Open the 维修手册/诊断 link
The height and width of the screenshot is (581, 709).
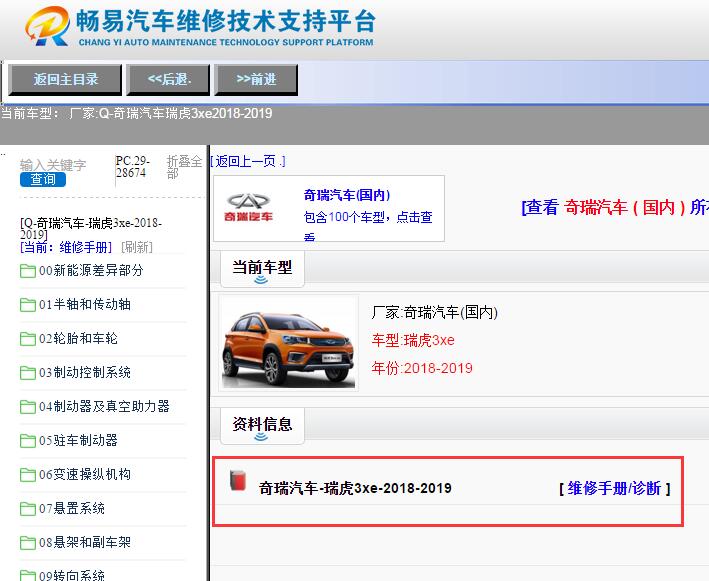(614, 488)
